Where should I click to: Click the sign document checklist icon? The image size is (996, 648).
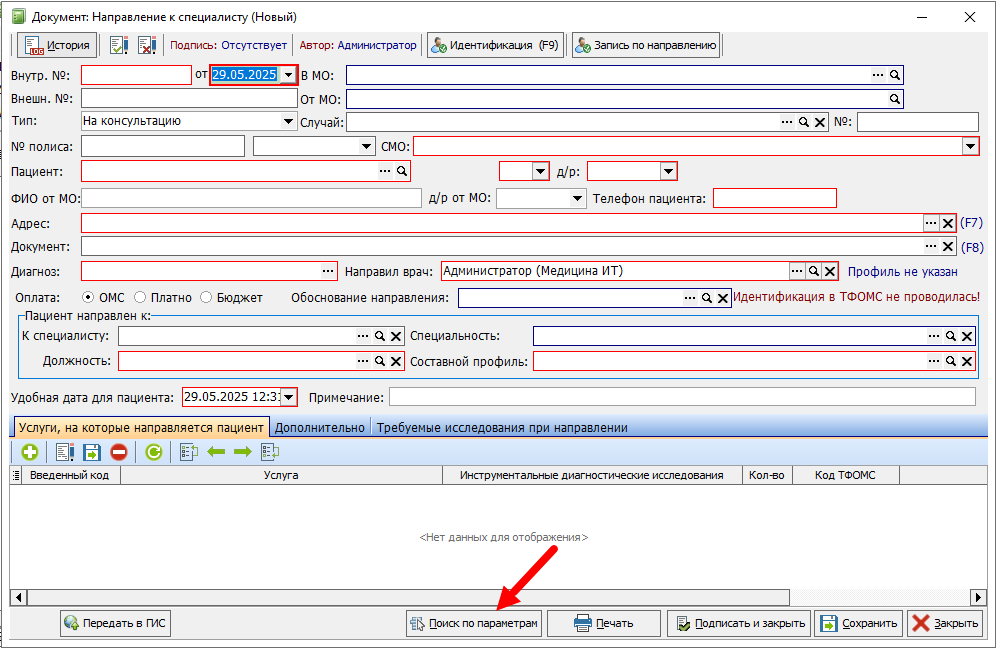(119, 45)
